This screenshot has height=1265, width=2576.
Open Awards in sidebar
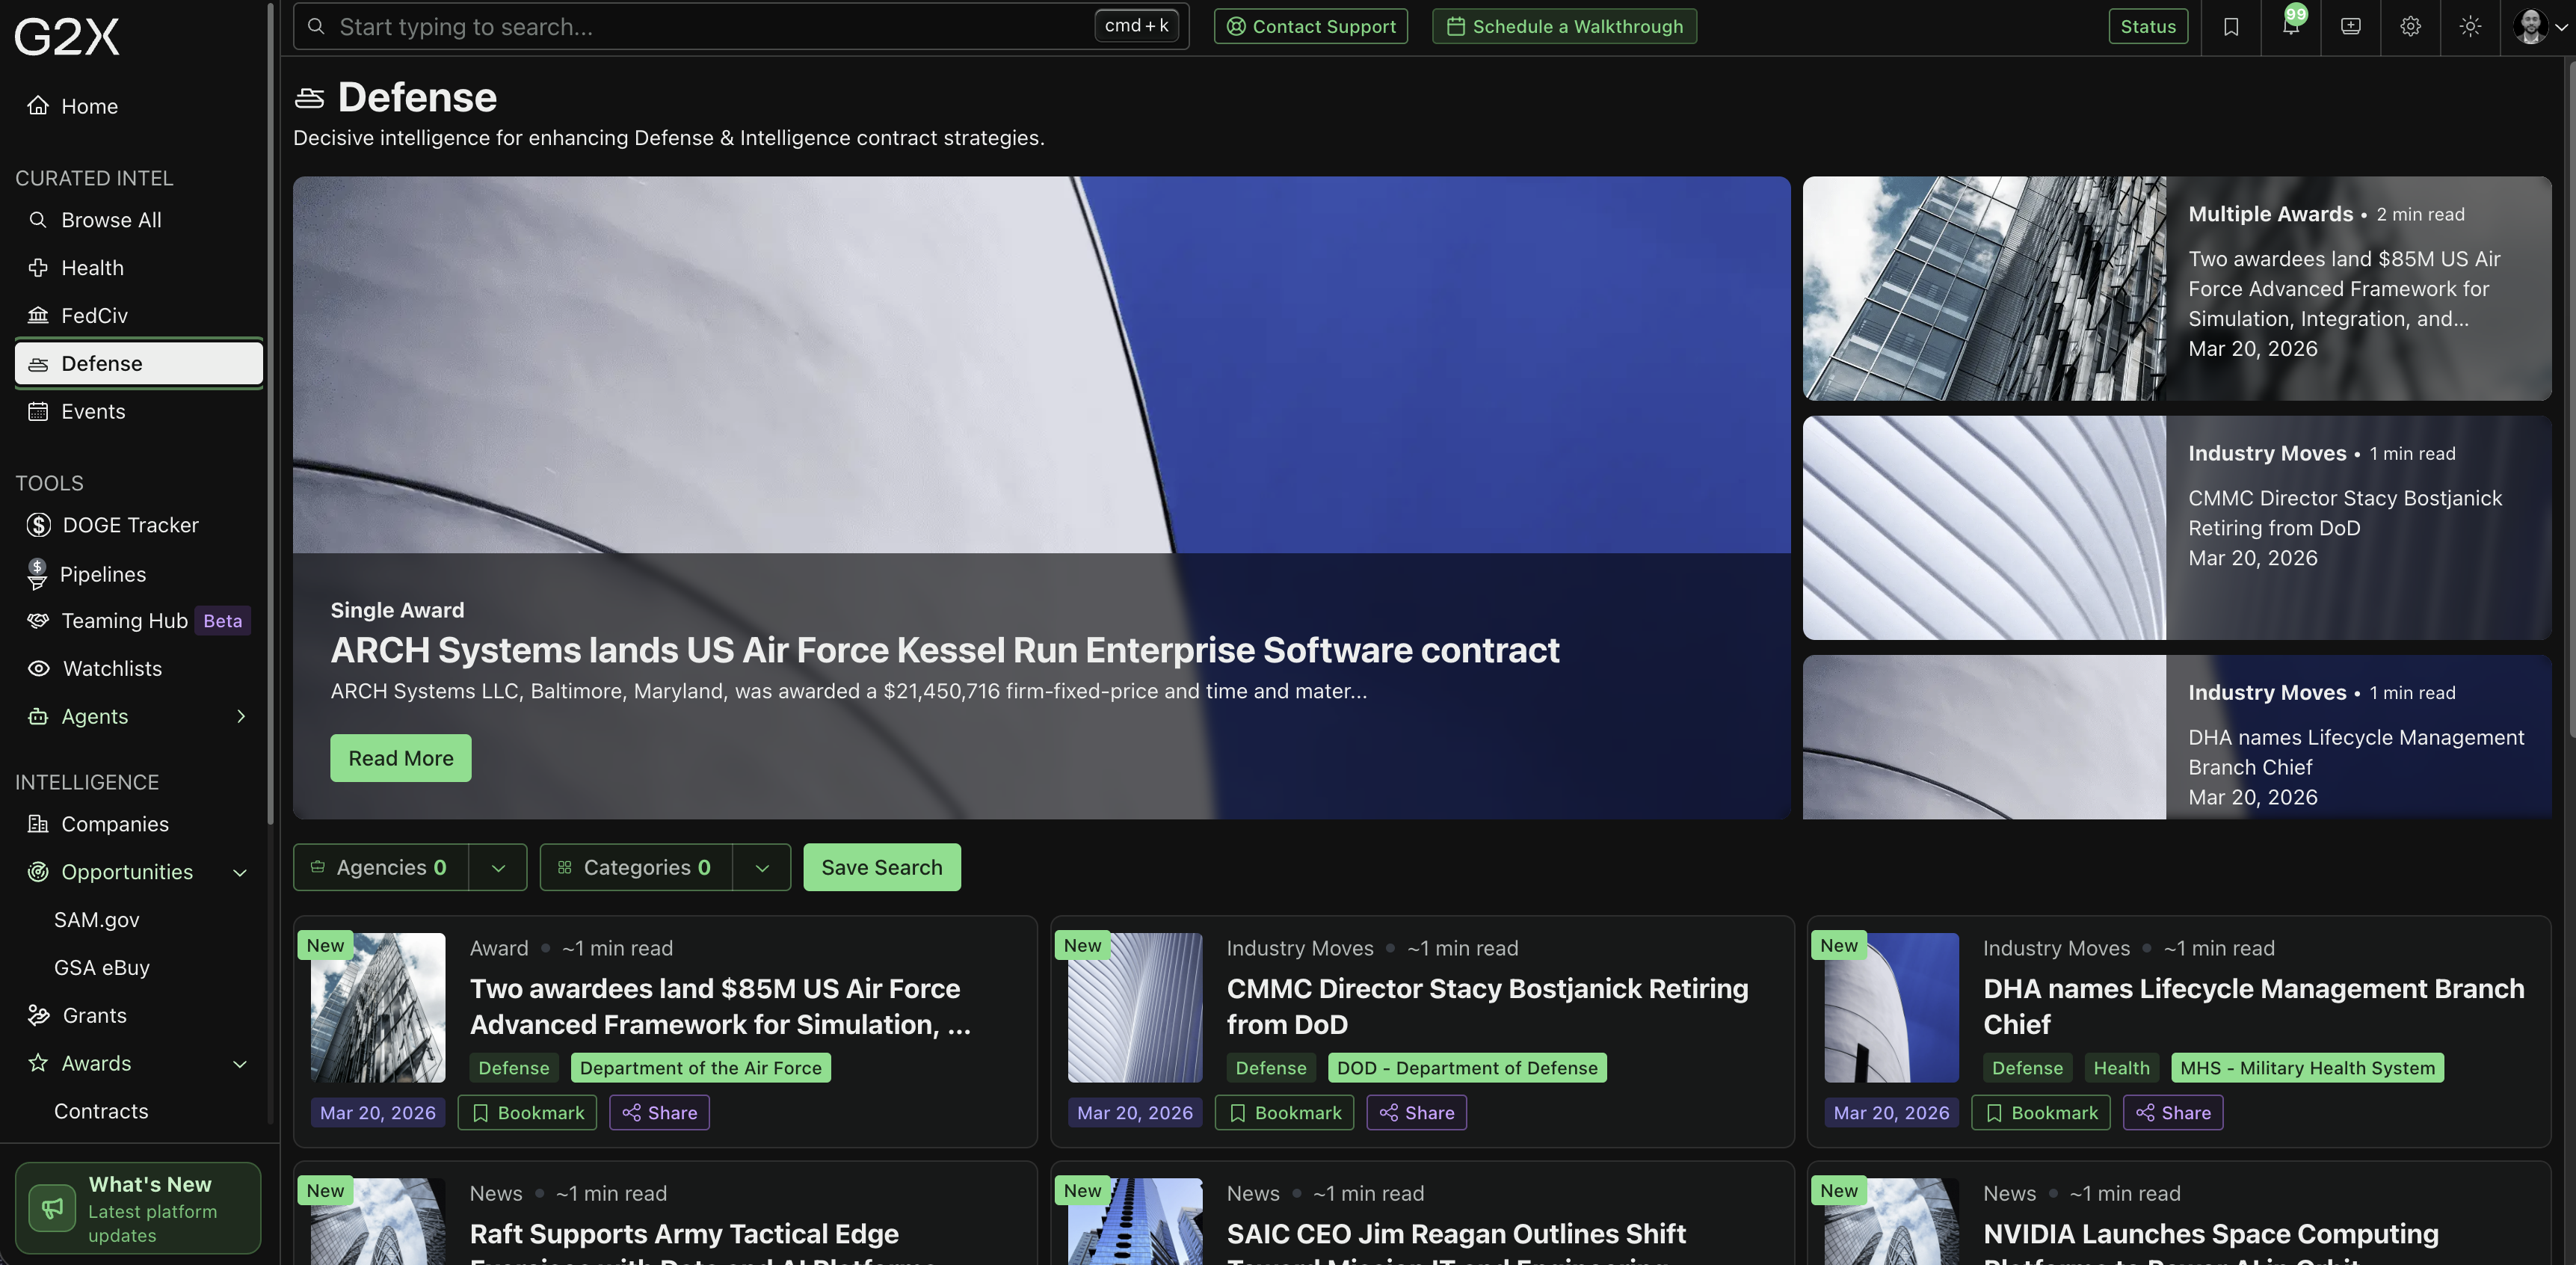click(96, 1064)
